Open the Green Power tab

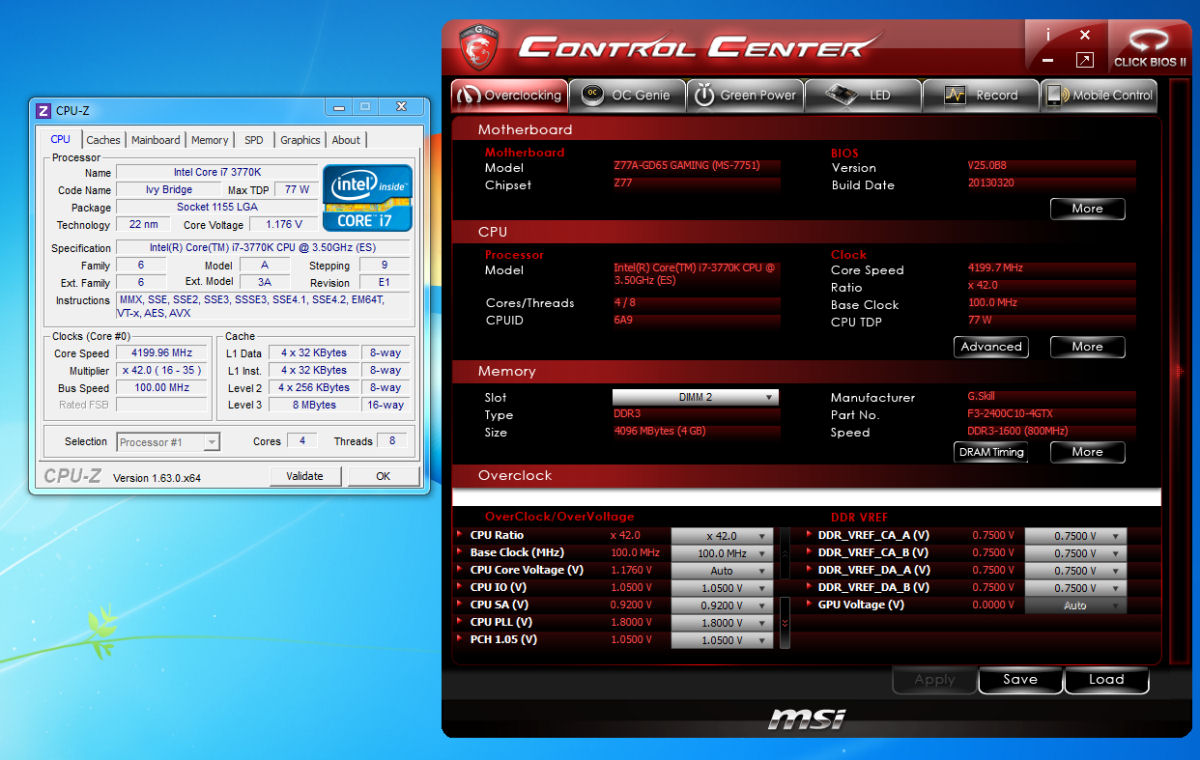point(746,95)
